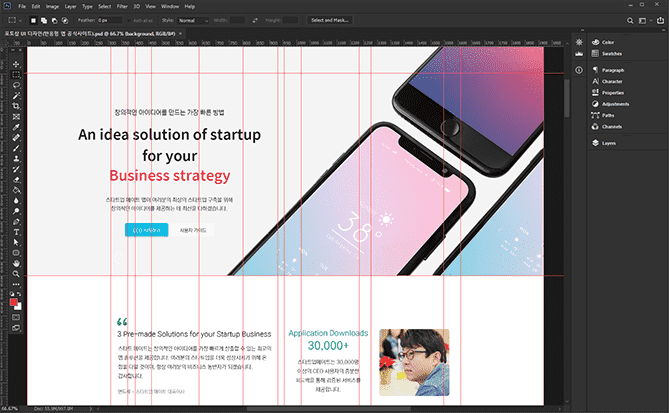Choose Intersect with selection mode
669x413 pixels.
(65, 20)
